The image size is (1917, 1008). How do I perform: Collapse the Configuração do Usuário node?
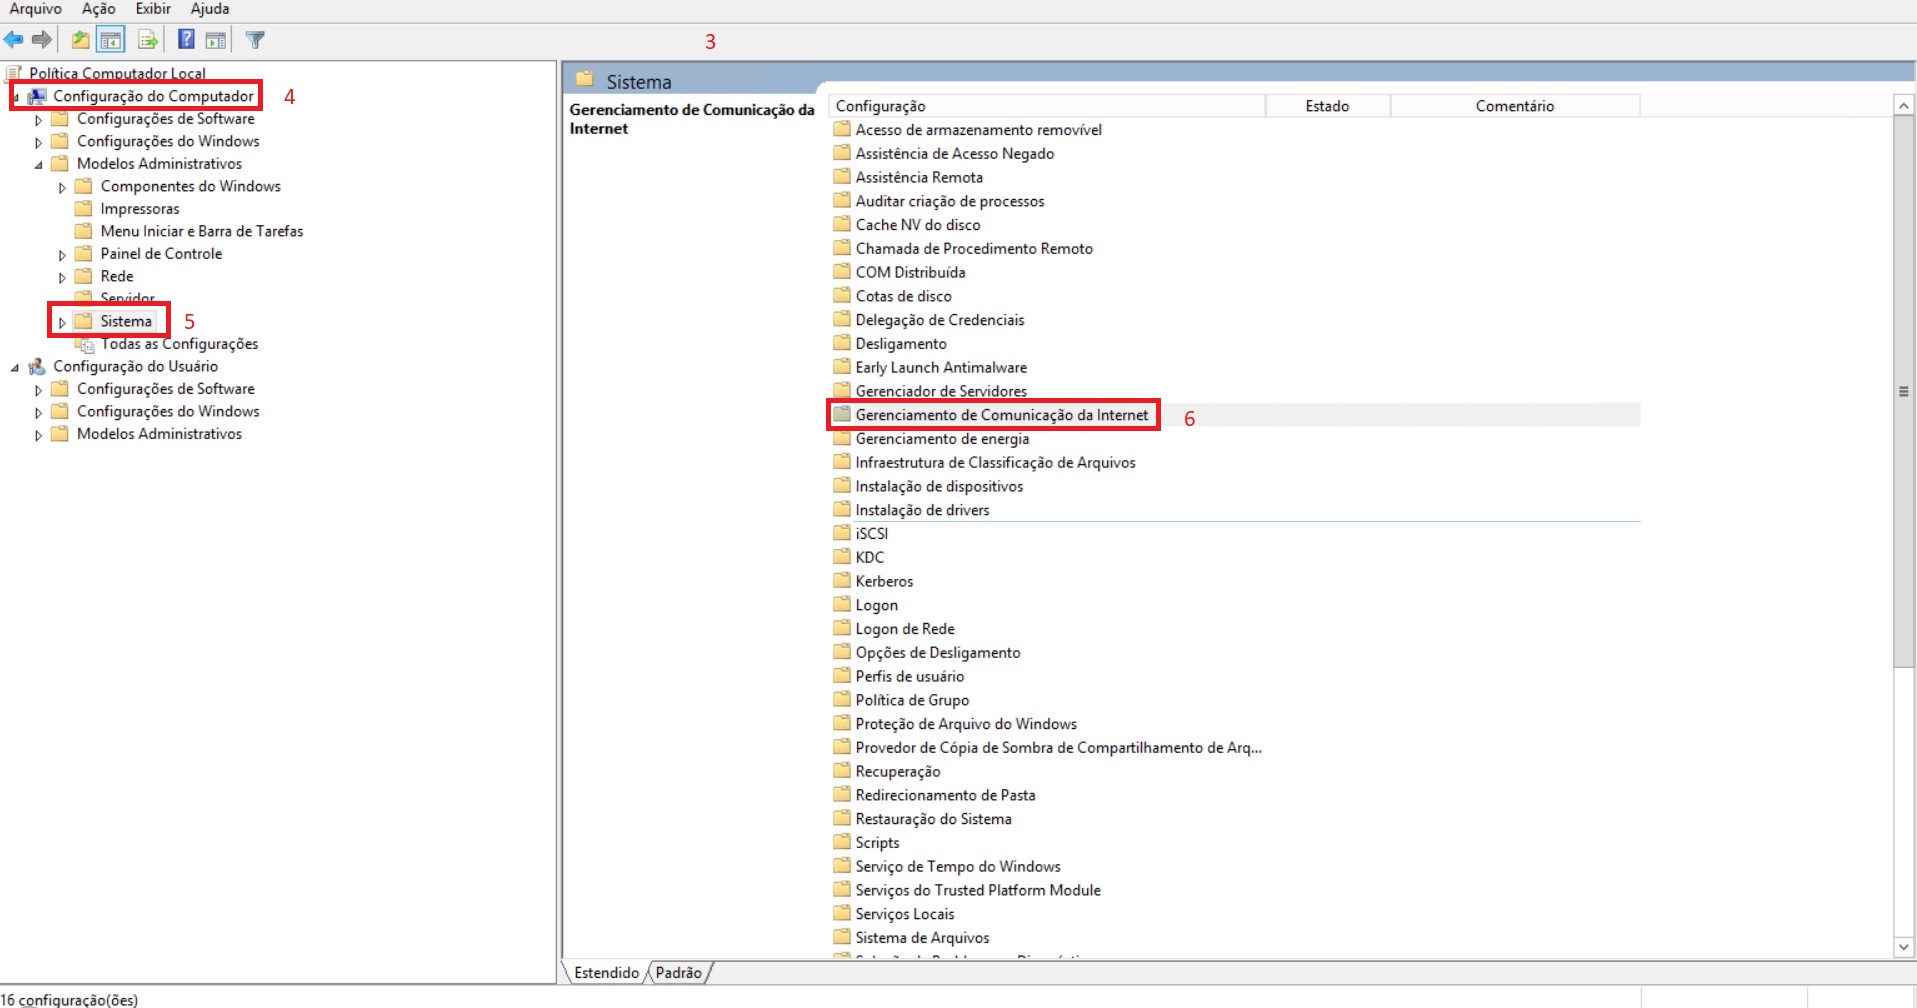pyautogui.click(x=15, y=367)
